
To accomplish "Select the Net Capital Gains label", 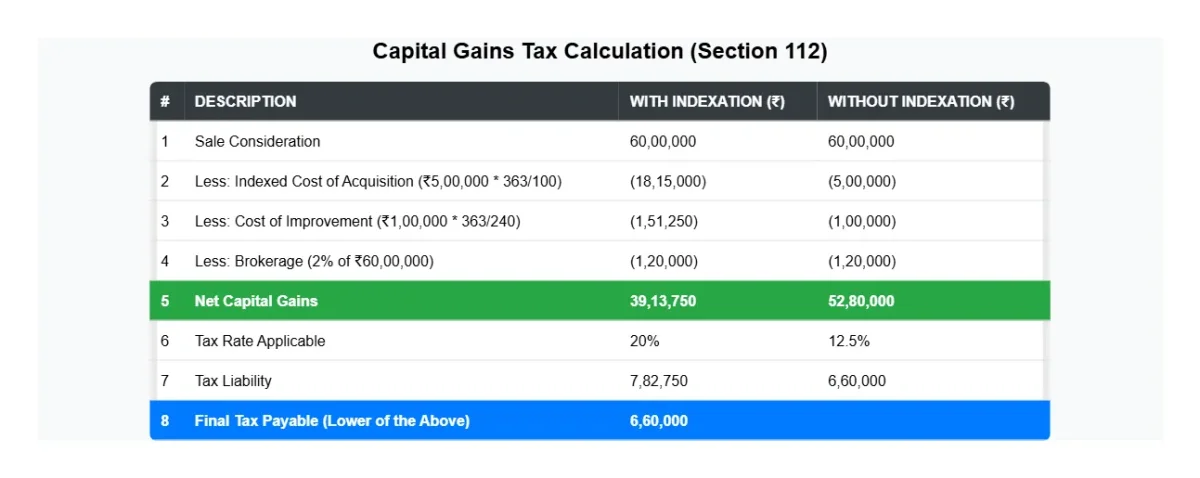I will pyautogui.click(x=256, y=301).
